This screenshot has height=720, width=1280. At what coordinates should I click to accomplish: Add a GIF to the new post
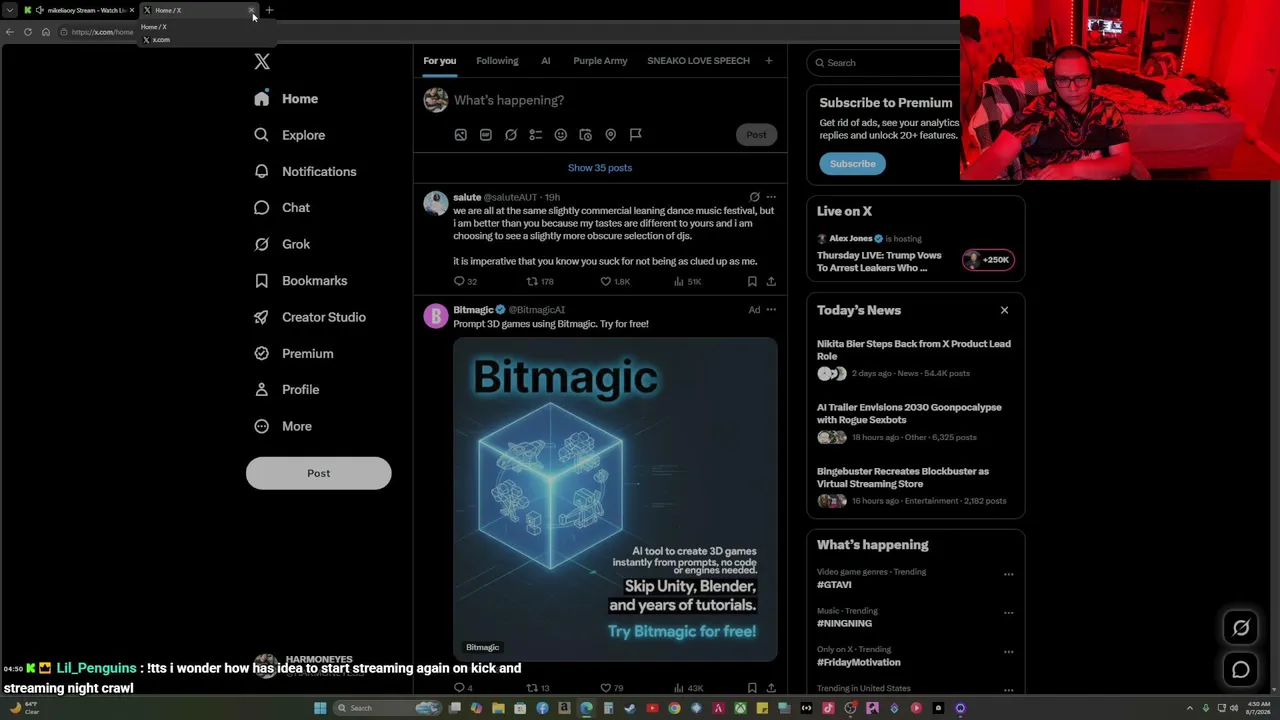(x=485, y=135)
